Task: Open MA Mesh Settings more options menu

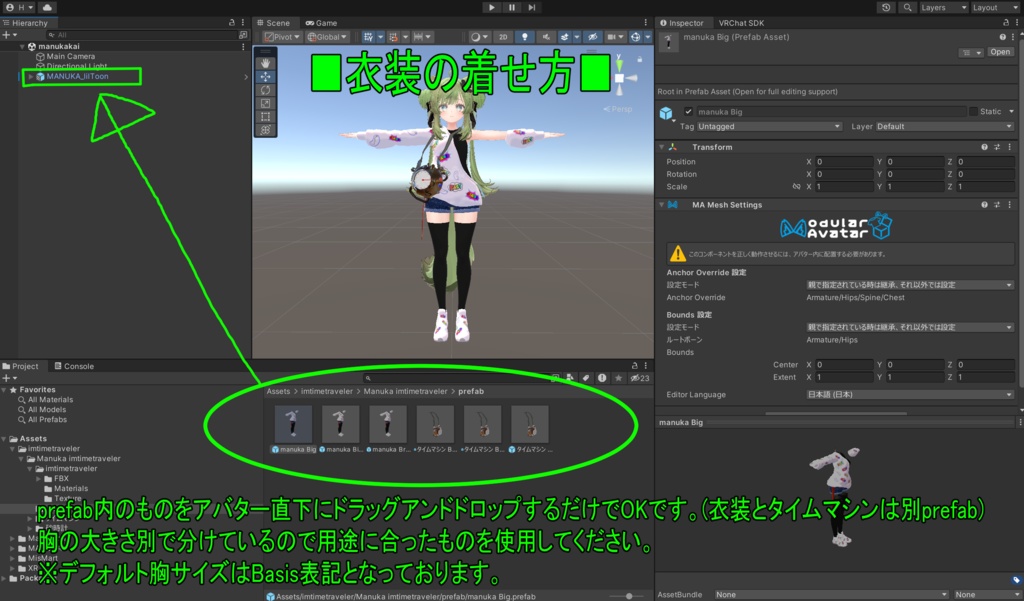Action: click(x=1010, y=204)
